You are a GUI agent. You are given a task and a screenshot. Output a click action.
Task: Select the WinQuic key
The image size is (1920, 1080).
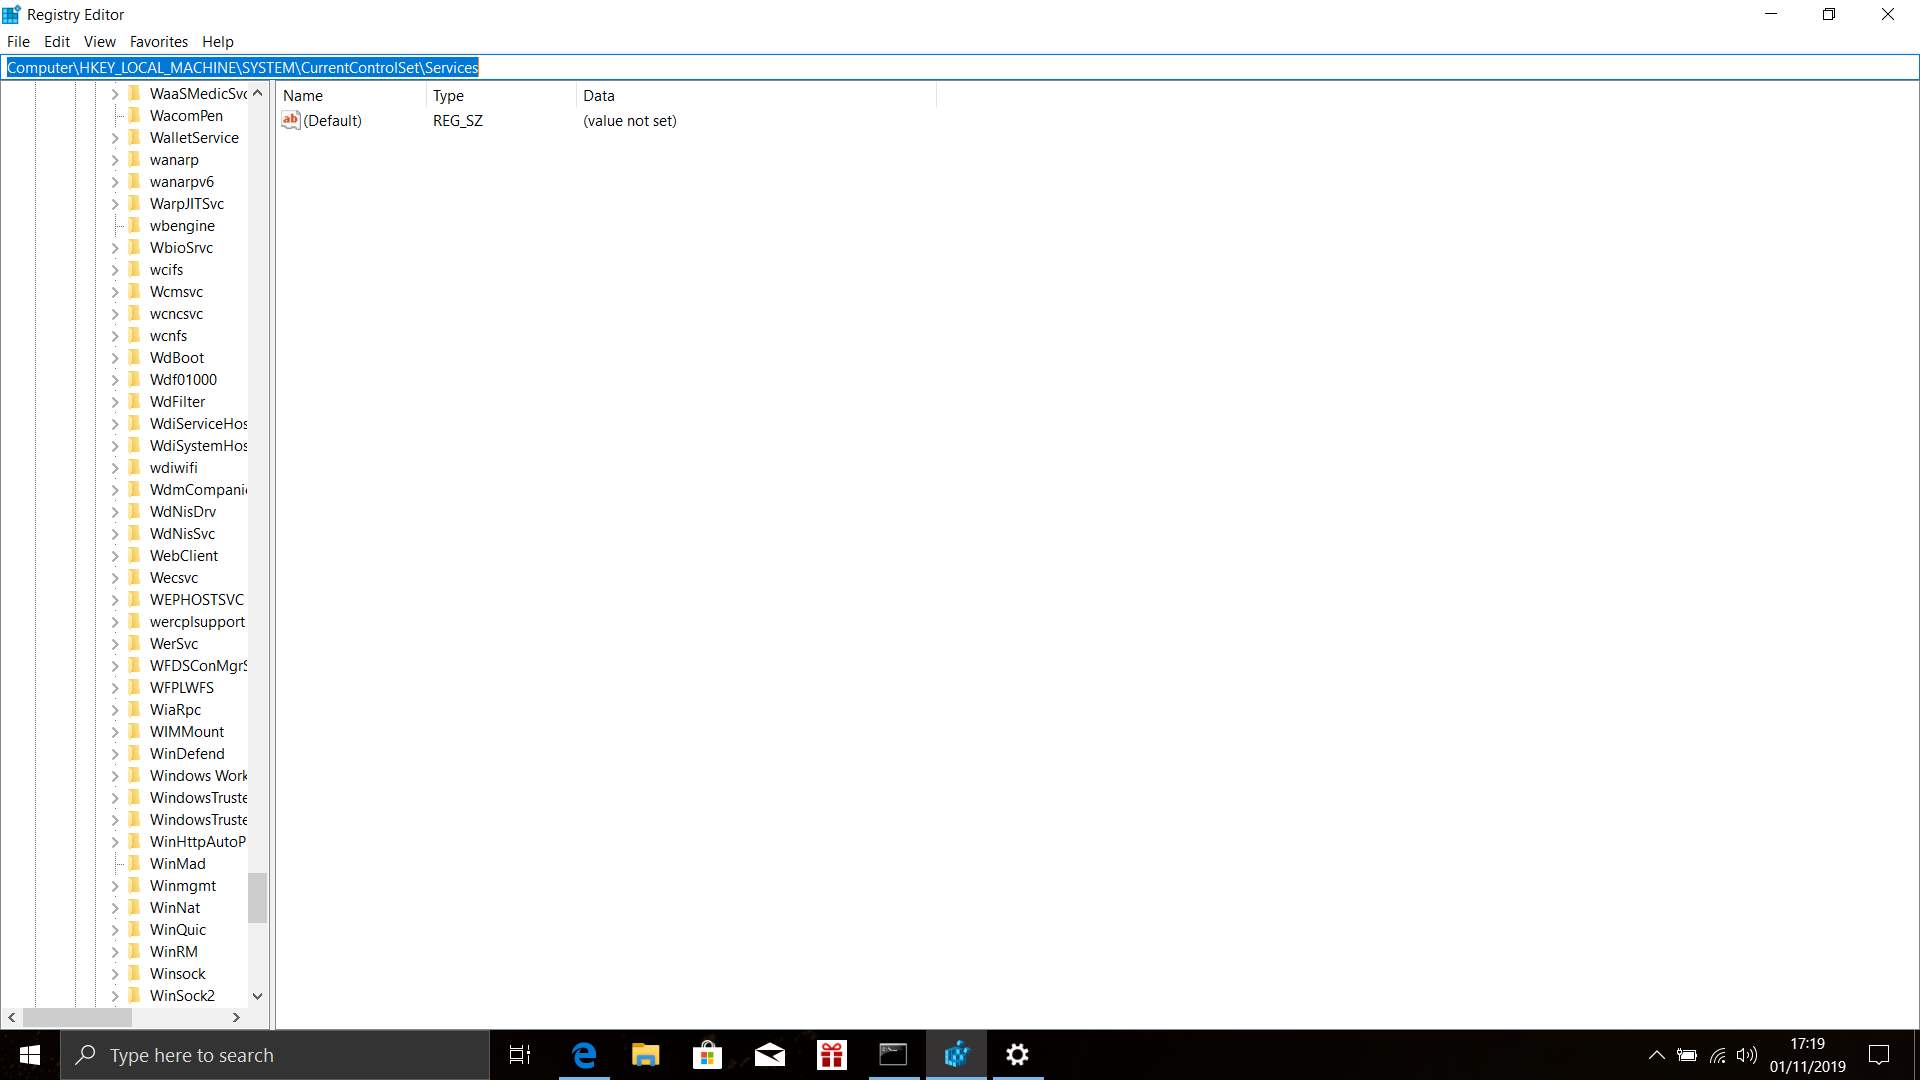click(x=178, y=930)
